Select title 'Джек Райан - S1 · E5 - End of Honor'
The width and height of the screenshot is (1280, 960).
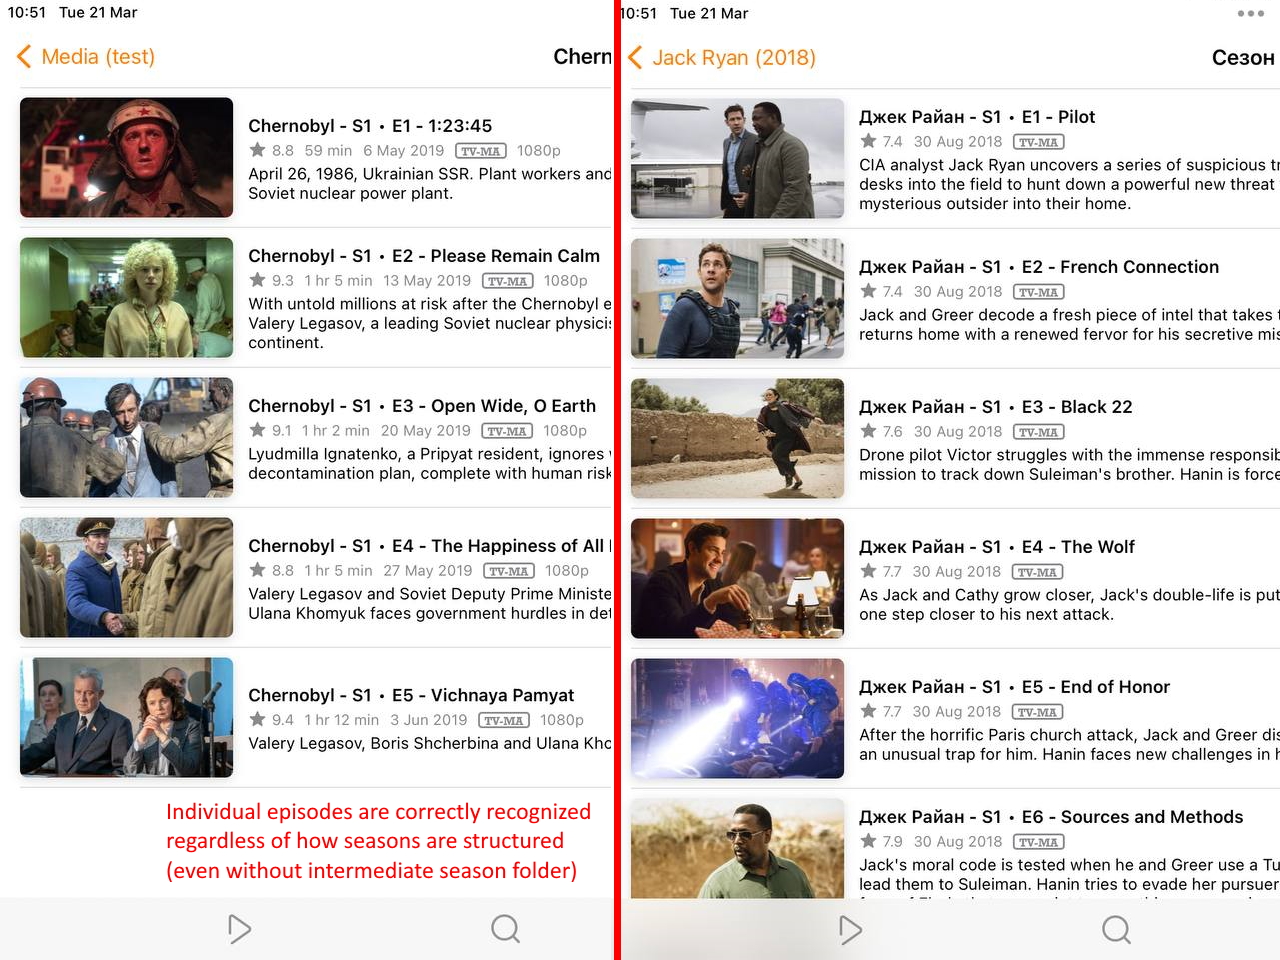[x=1014, y=687]
